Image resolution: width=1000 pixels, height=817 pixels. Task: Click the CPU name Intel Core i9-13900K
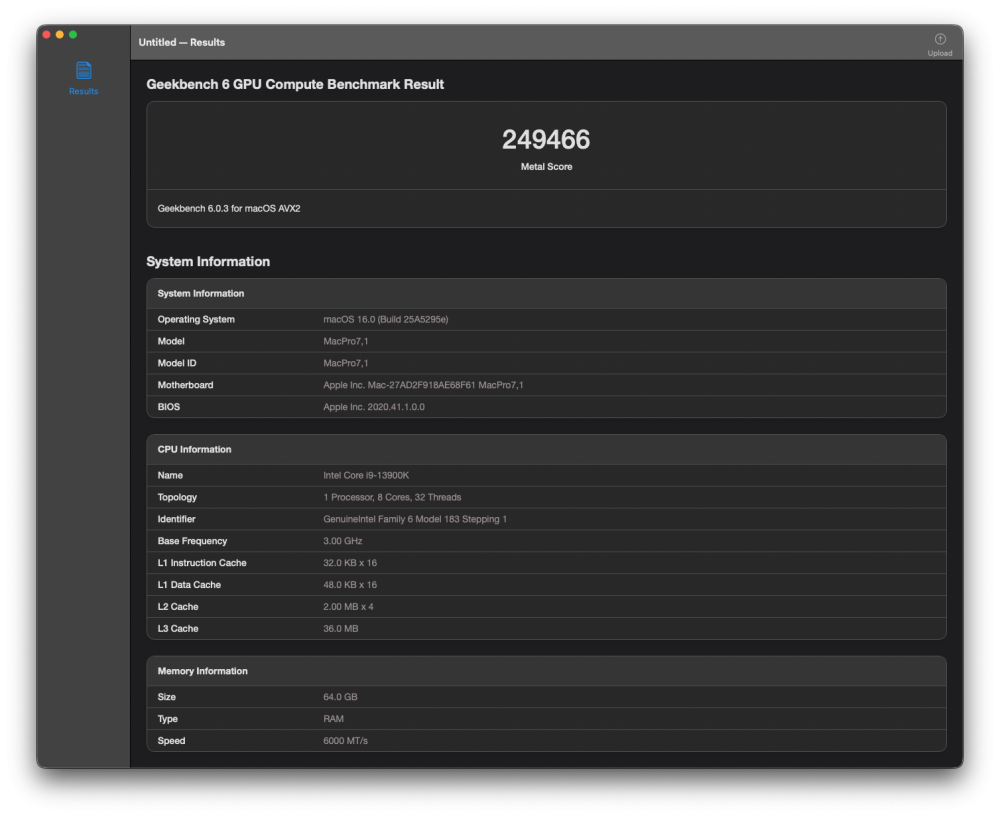click(366, 475)
